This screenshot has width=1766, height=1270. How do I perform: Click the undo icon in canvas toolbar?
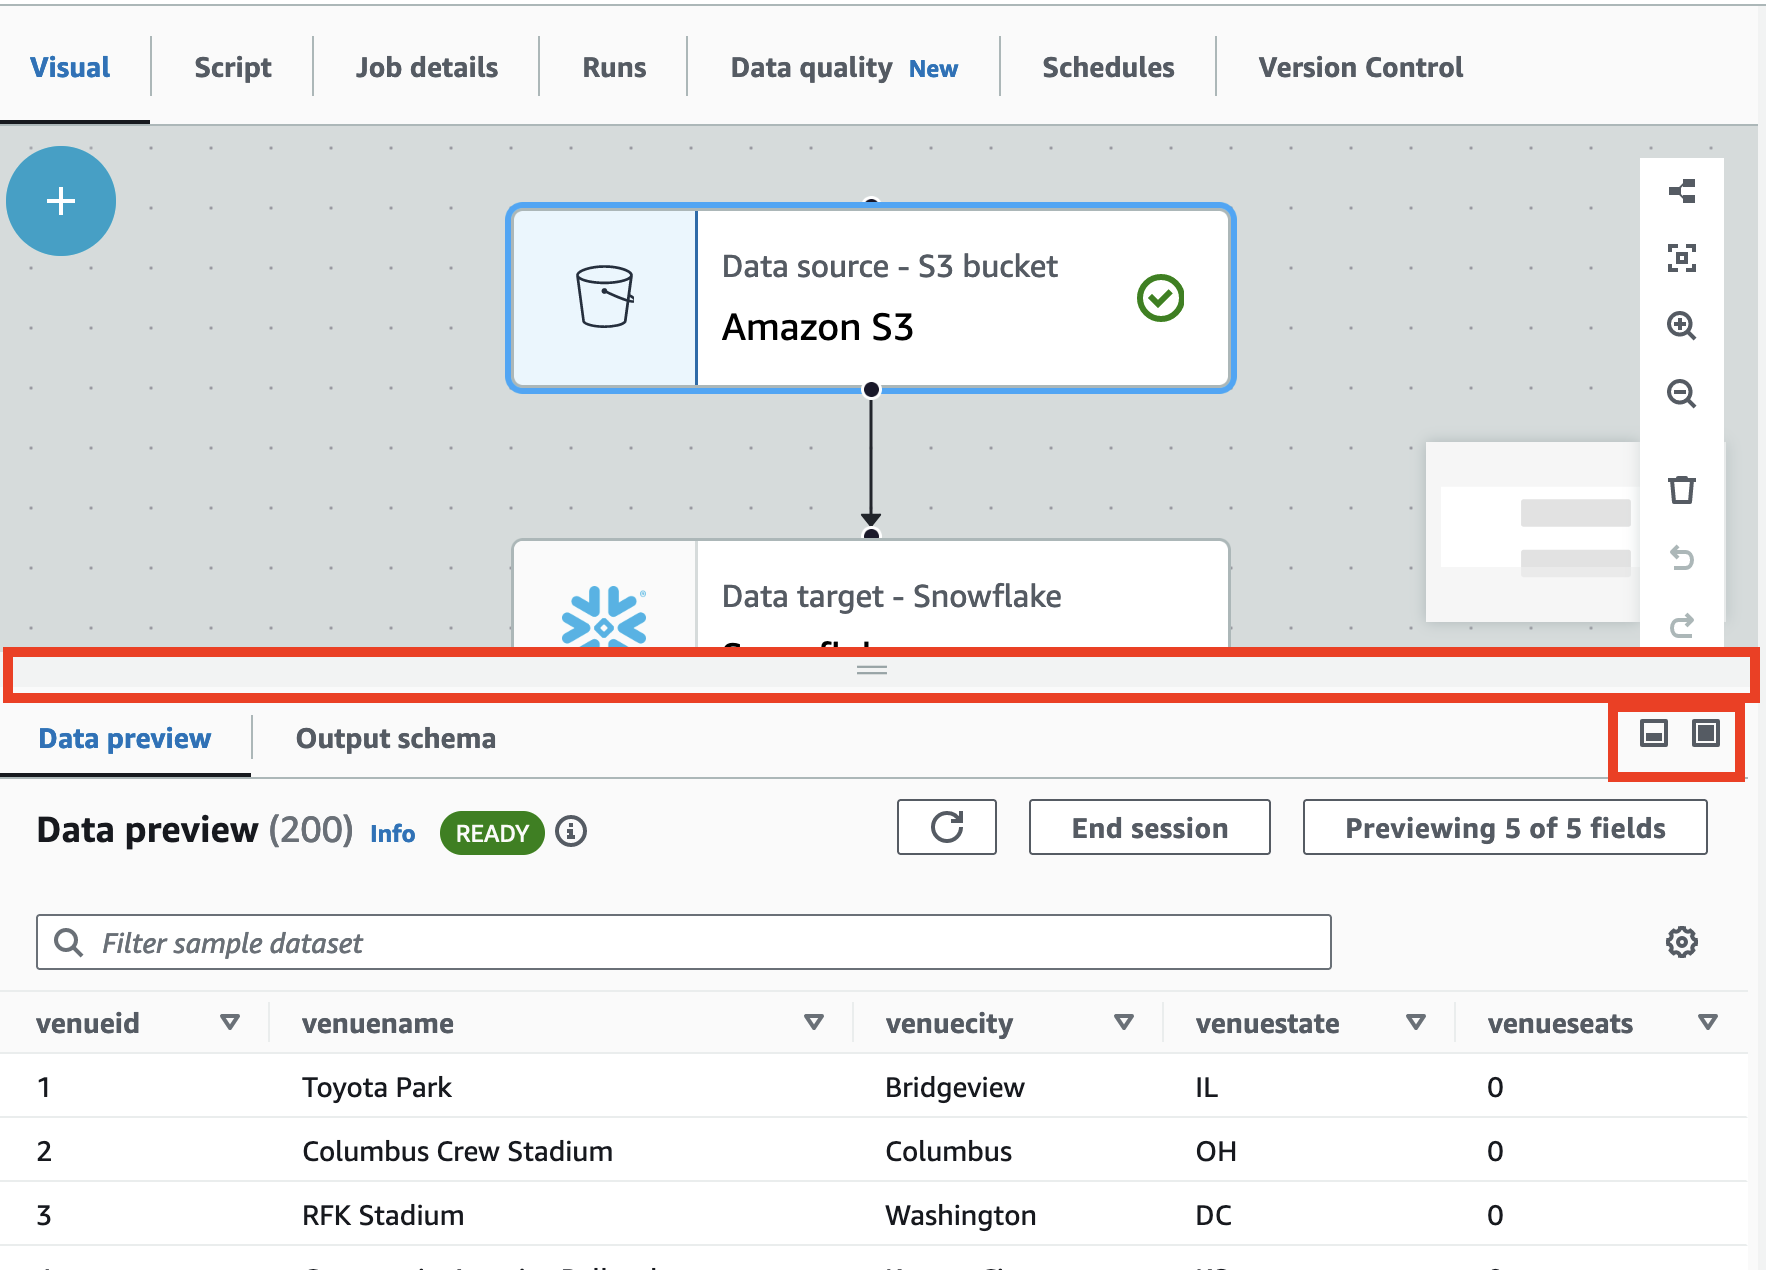(1683, 559)
